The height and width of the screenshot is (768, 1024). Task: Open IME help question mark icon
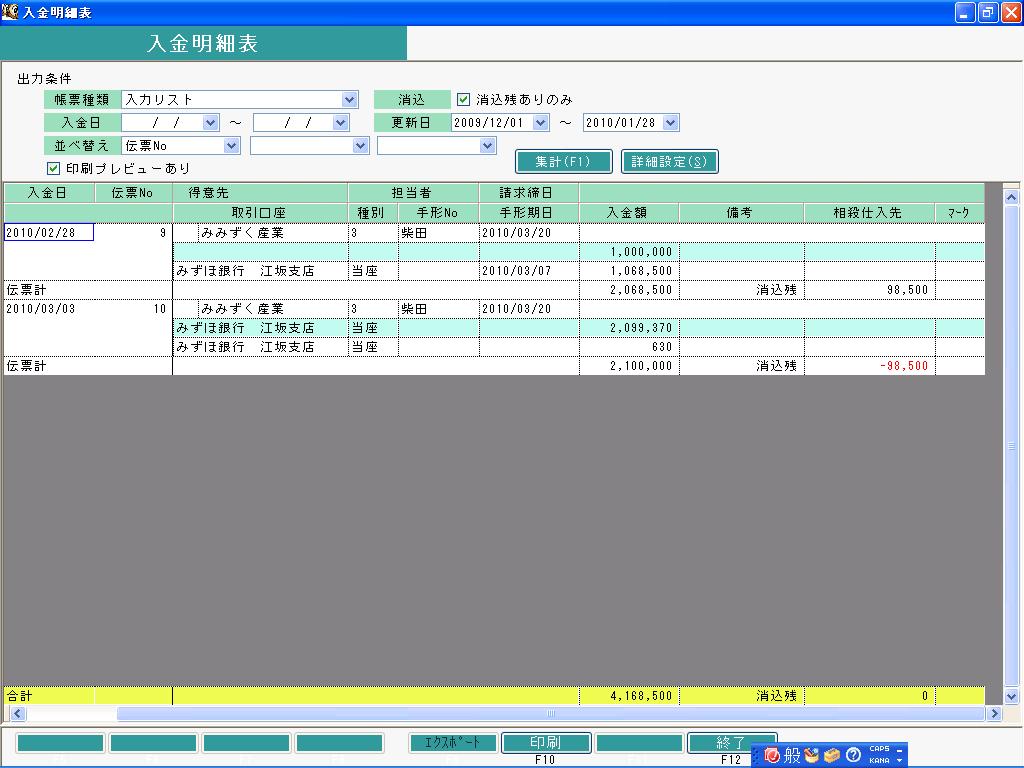(x=853, y=756)
